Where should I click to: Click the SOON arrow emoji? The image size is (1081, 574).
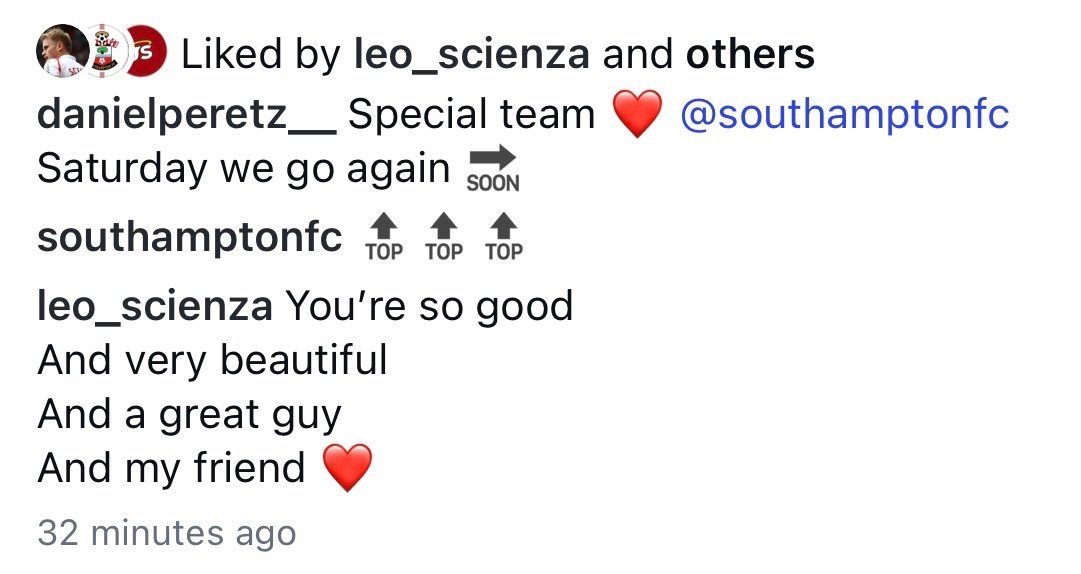tap(492, 168)
